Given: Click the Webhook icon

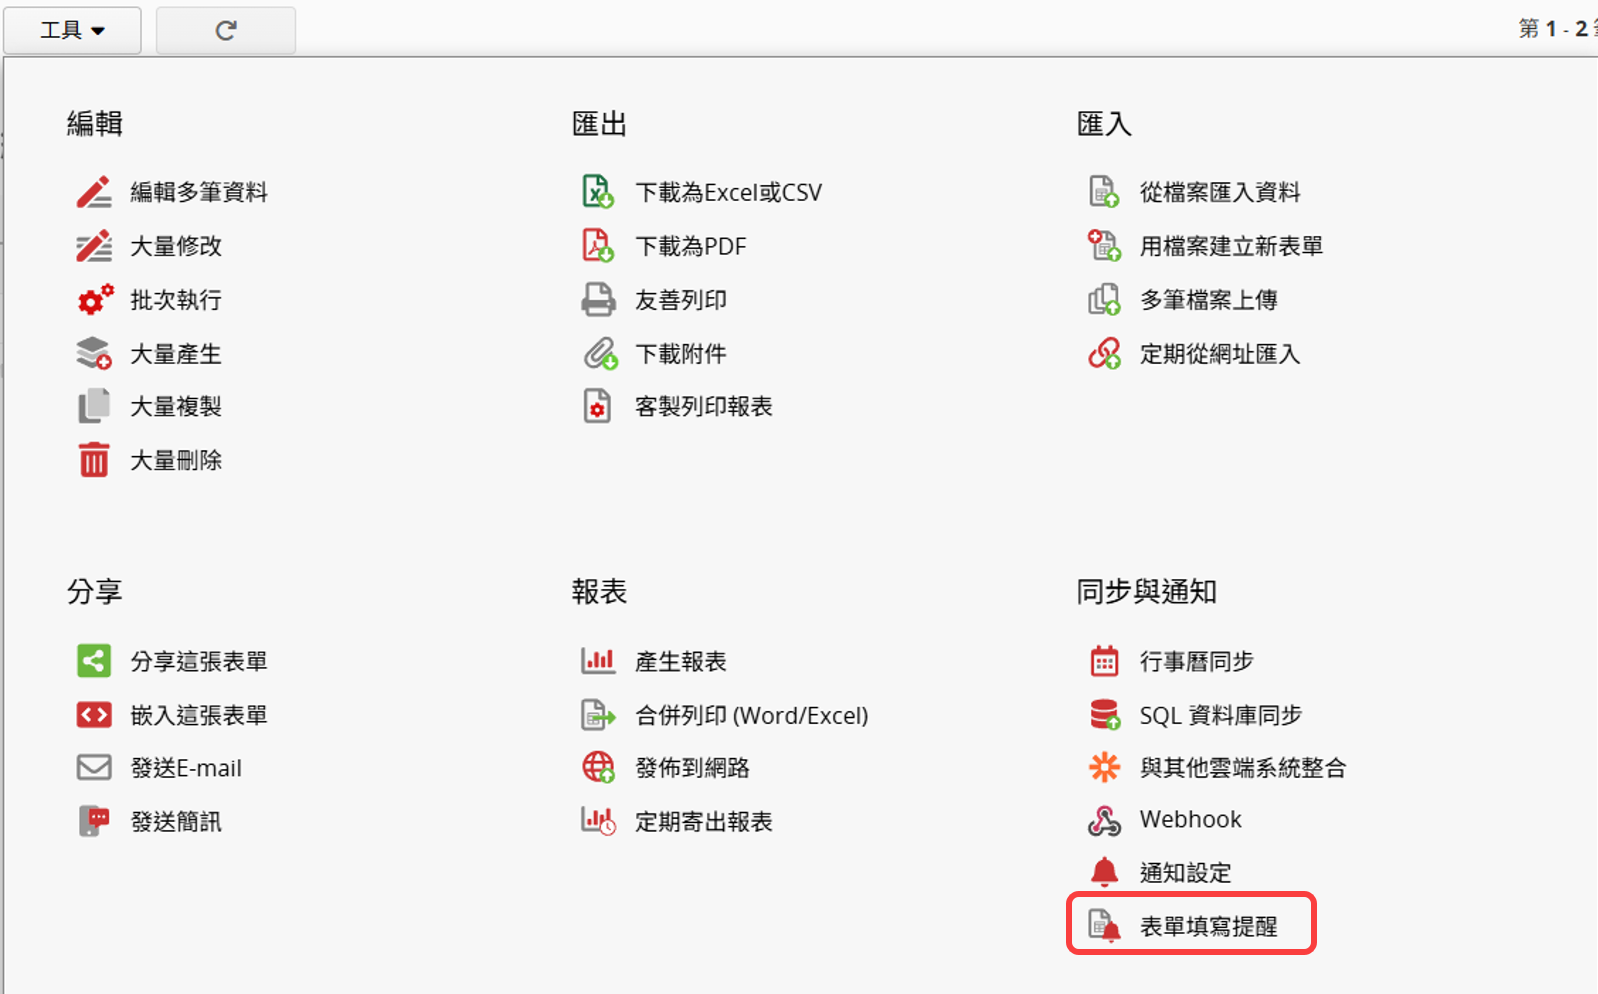Looking at the screenshot, I should tap(1104, 820).
